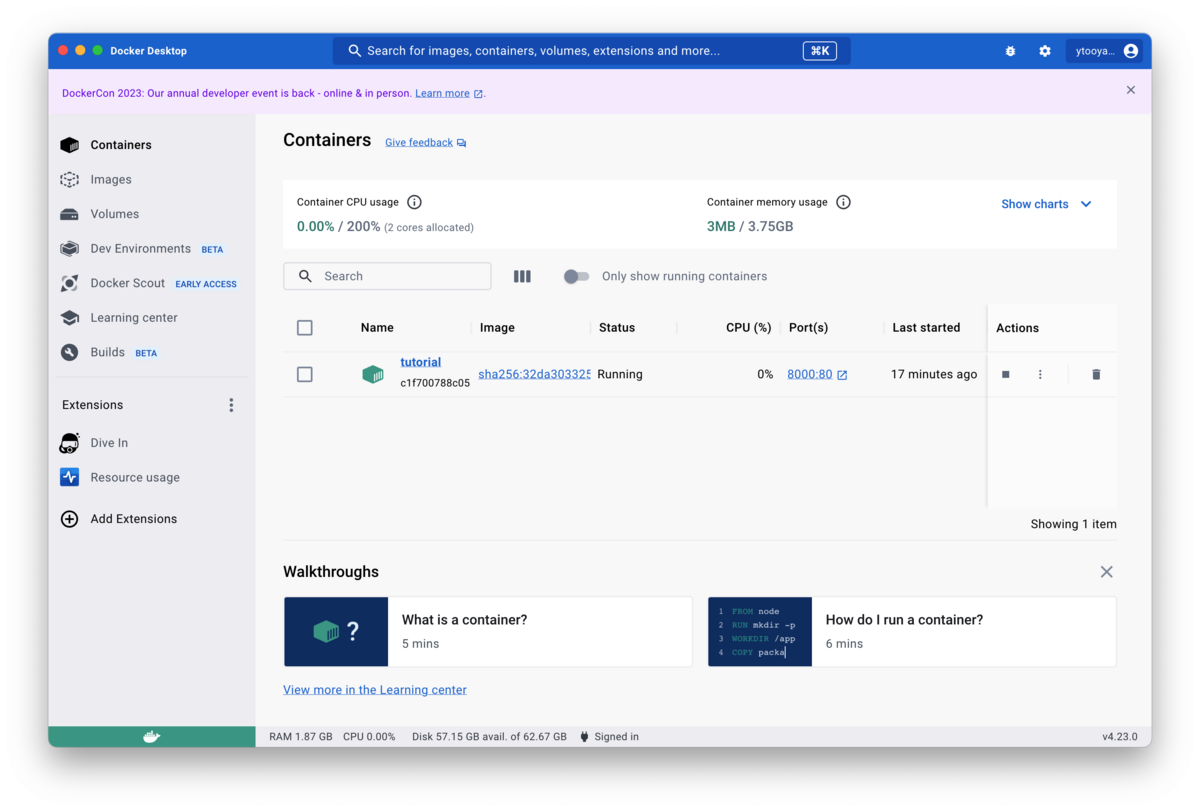Go to Volumes in the sidebar
1200x811 pixels.
point(114,214)
